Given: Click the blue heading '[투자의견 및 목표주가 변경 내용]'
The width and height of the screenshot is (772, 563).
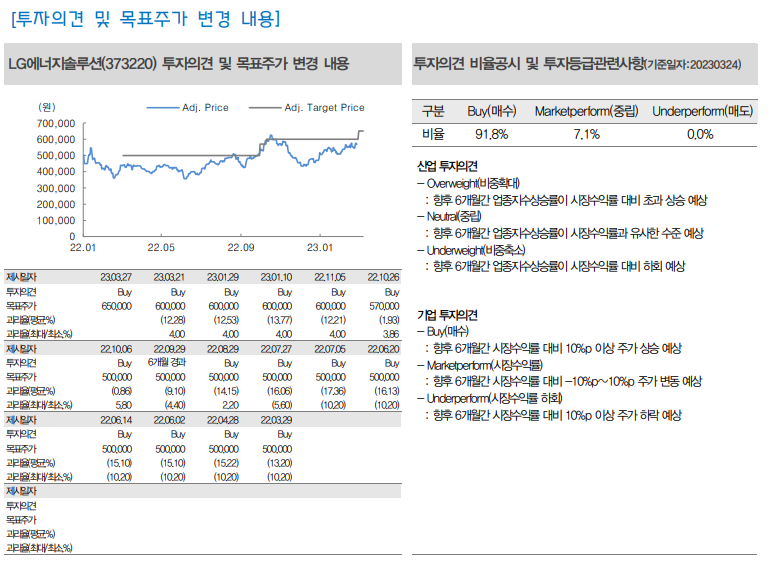Looking at the screenshot, I should (145, 19).
